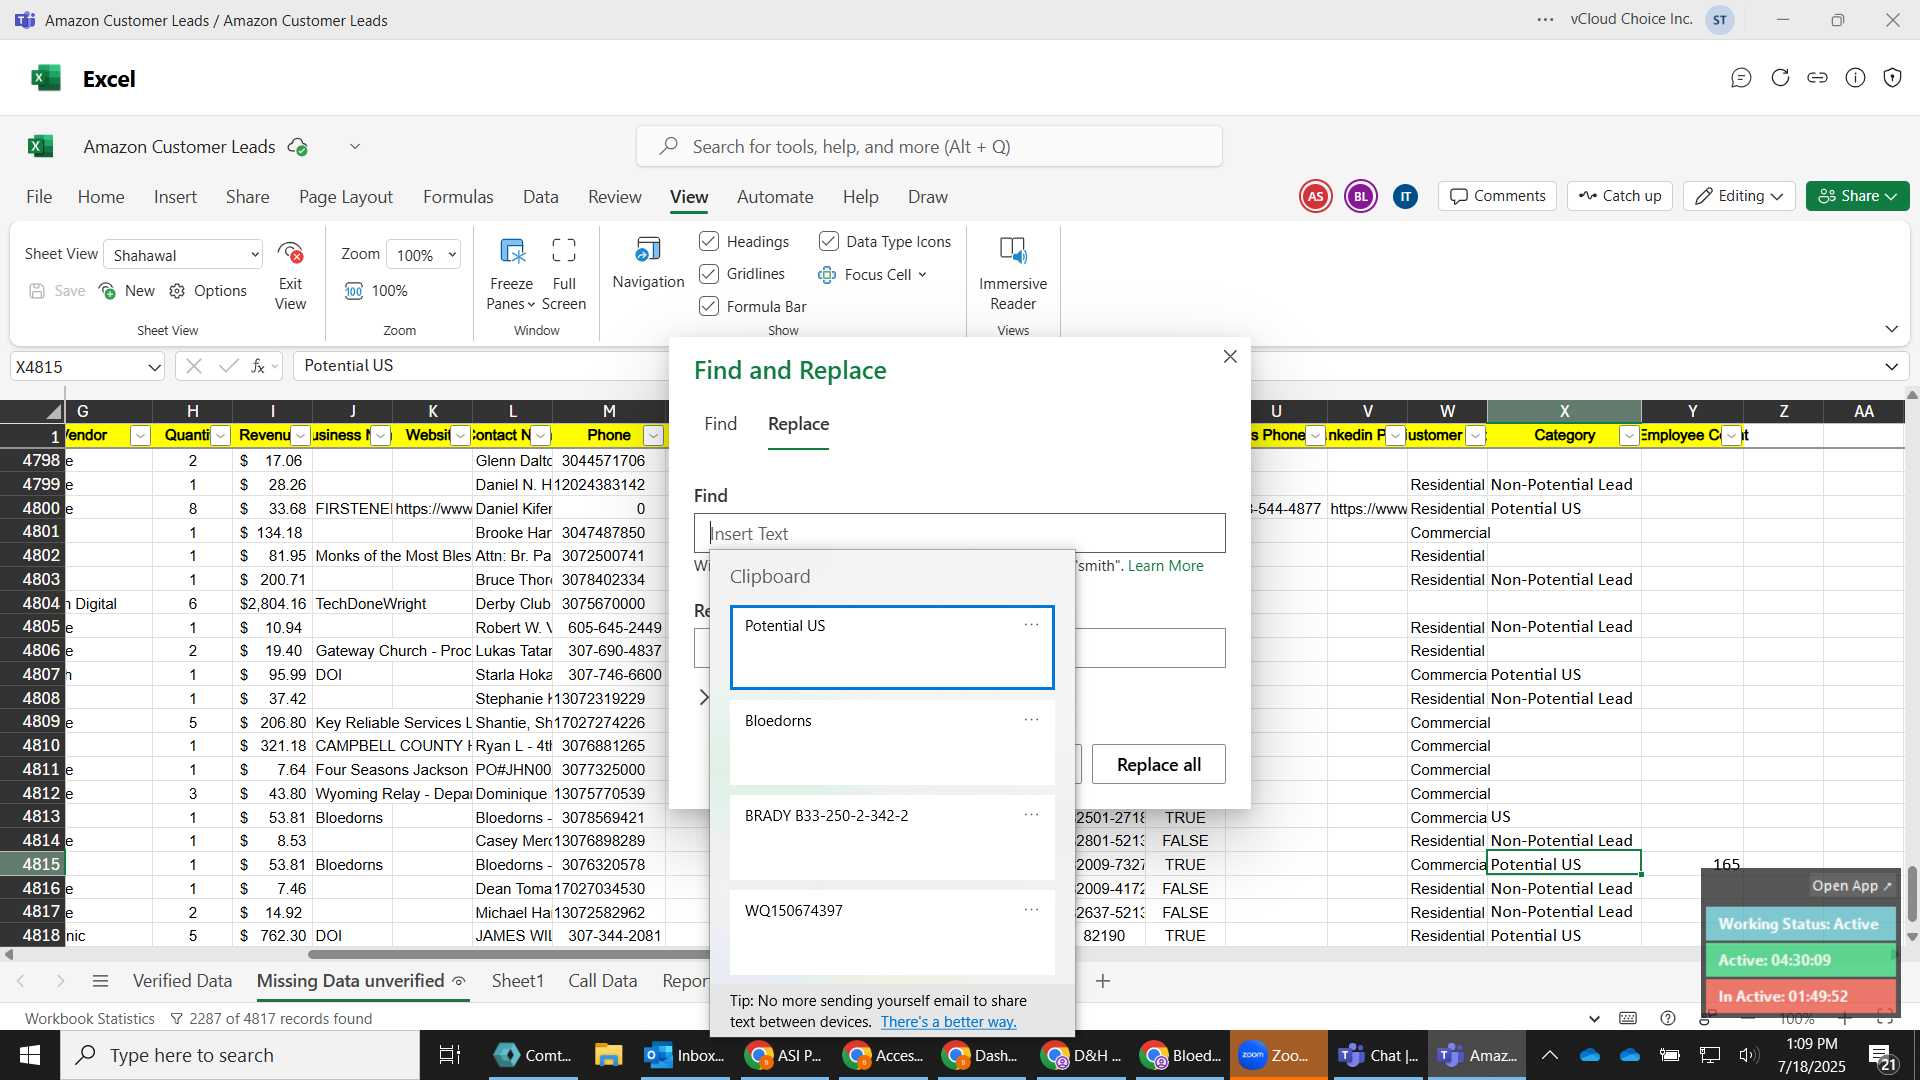Open the Name Box dropdown
Viewport: 1920px width, 1080px height.
[154, 368]
